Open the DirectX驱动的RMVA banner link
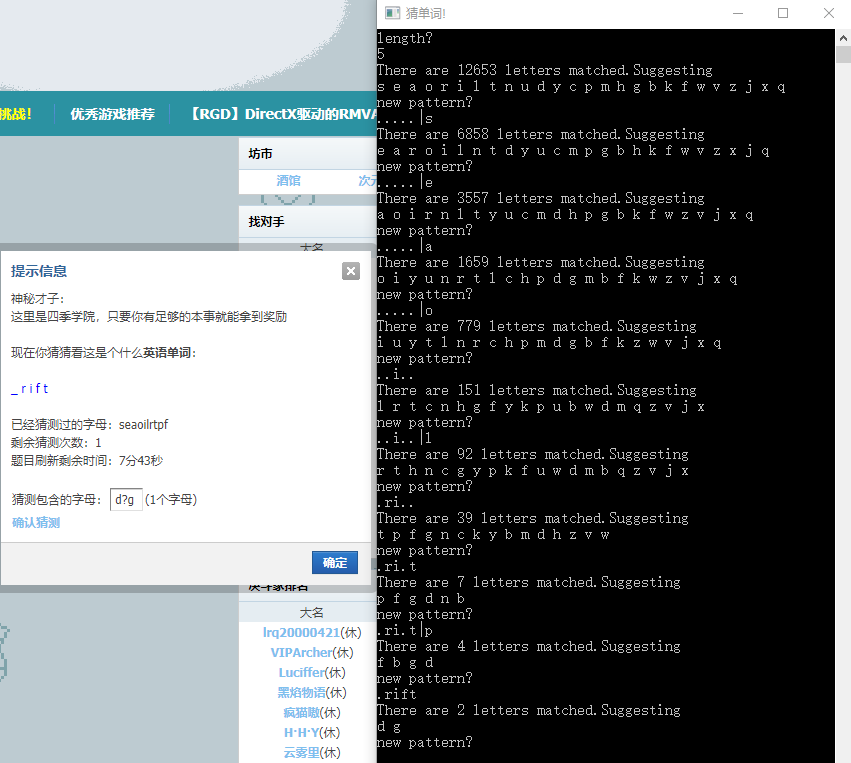 click(x=283, y=114)
